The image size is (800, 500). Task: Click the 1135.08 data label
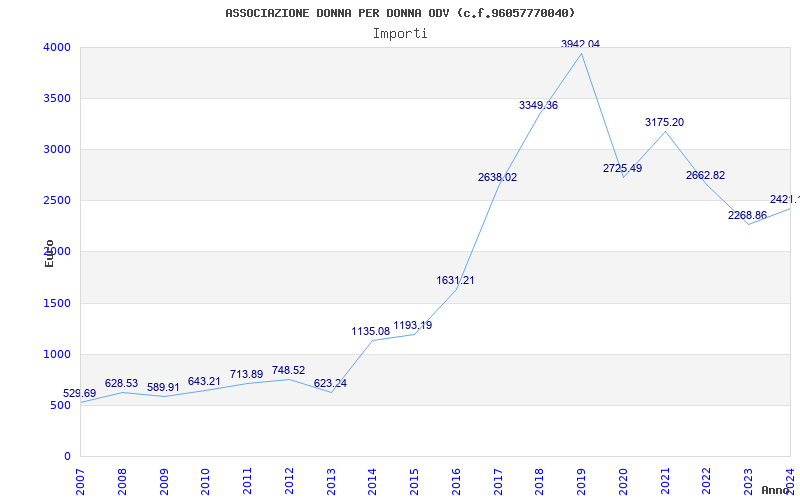[x=371, y=331]
